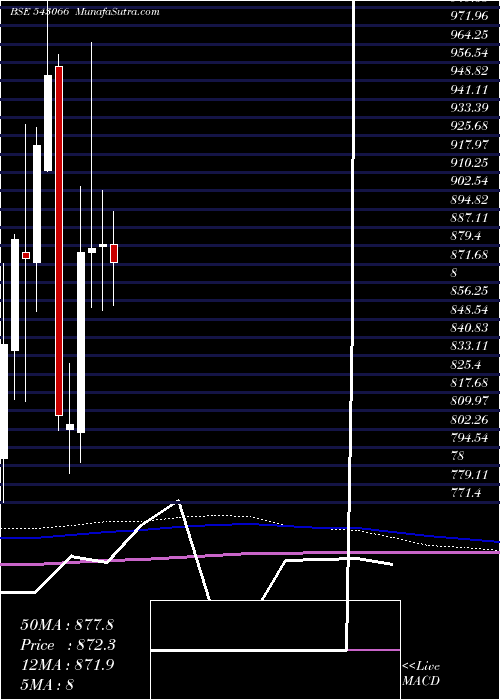
Task: Select the 925.68 price axis label
Action: 469,126
